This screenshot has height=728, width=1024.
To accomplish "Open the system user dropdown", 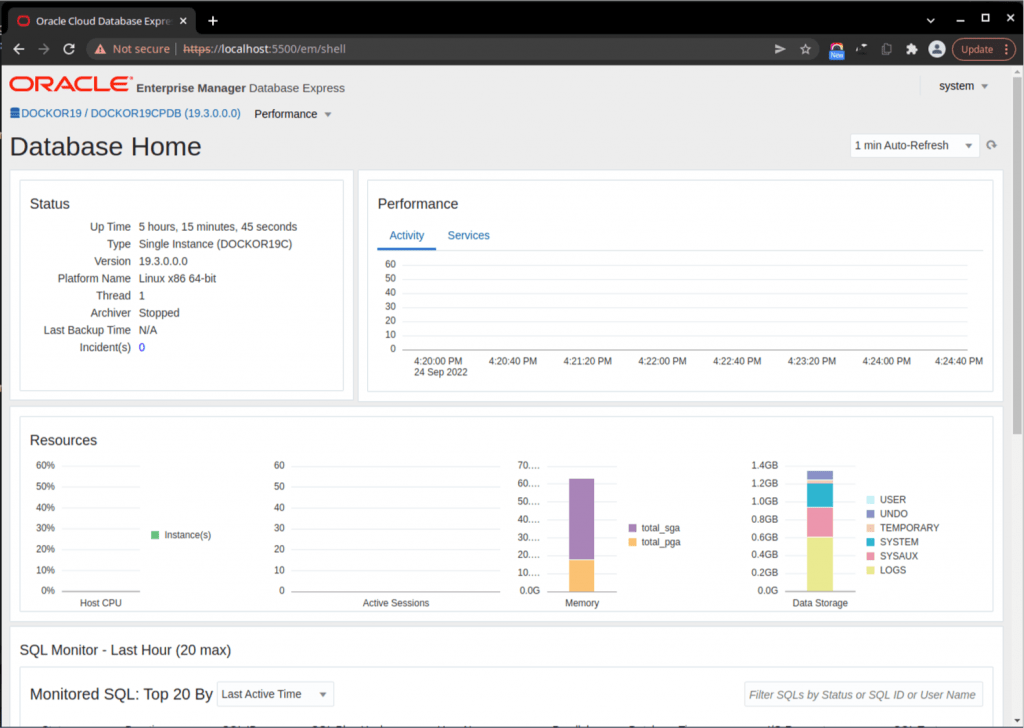I will [963, 86].
